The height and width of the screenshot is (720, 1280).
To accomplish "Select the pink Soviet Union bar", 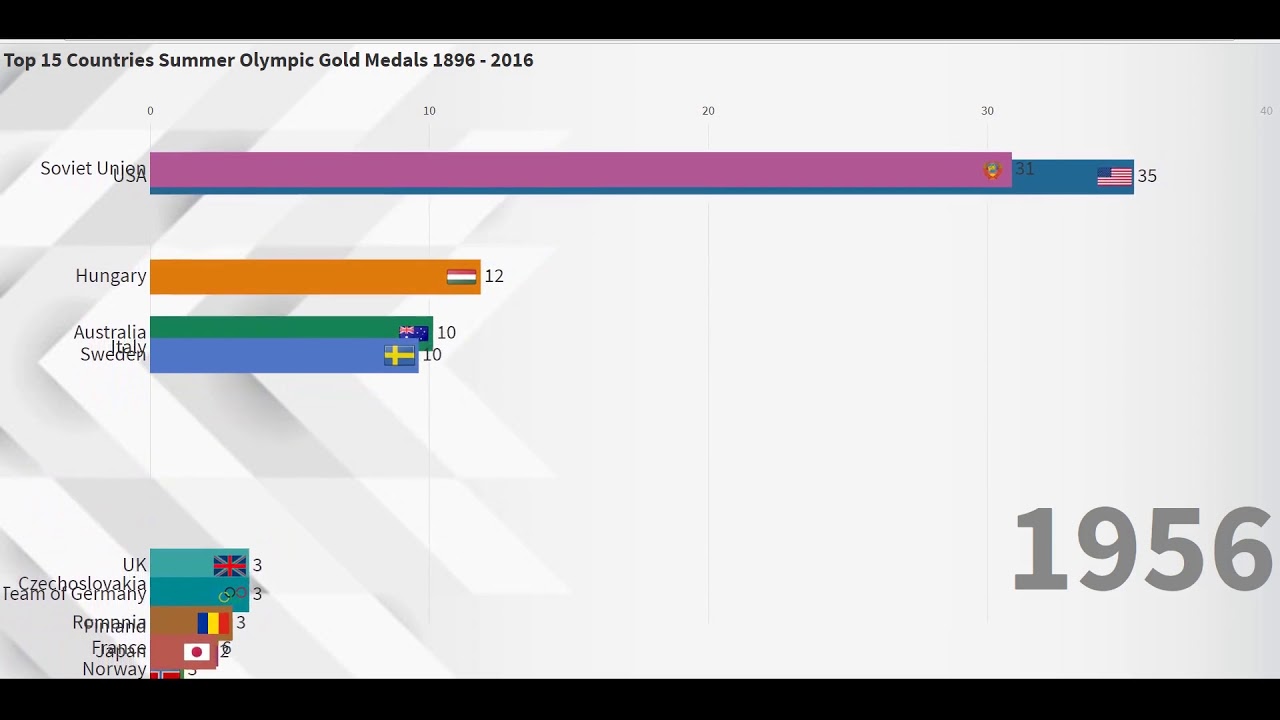I will point(581,170).
